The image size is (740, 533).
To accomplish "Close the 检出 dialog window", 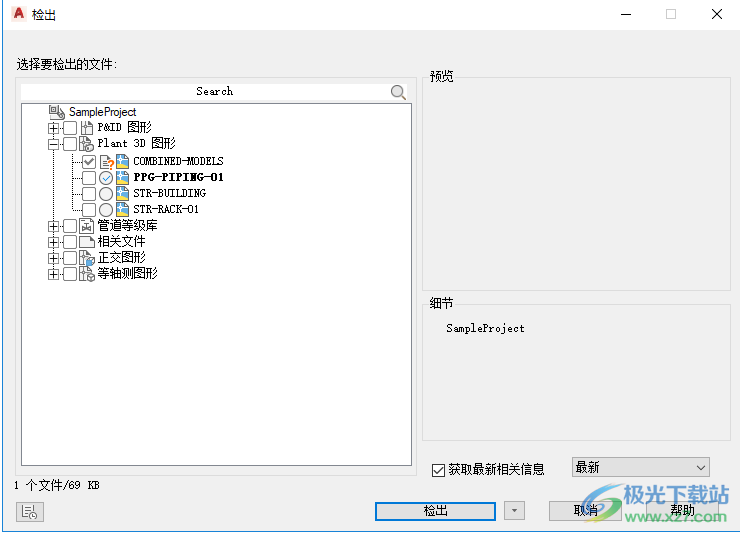I will coord(717,14).
